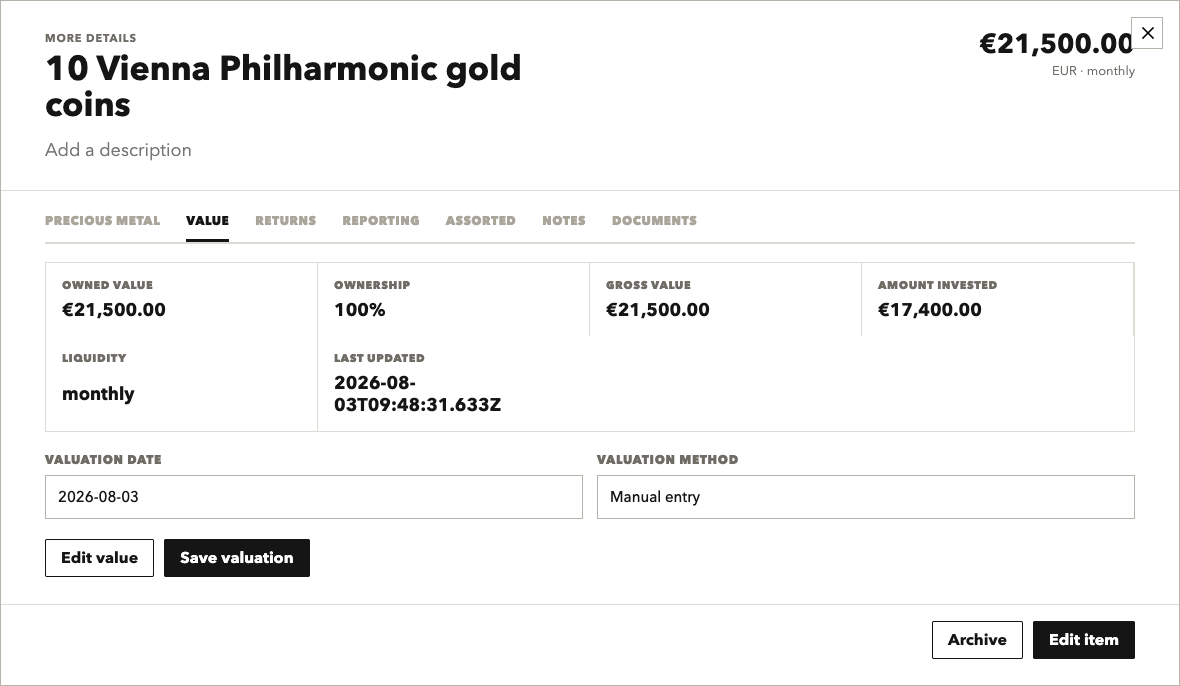Archive this item
The height and width of the screenshot is (686, 1180).
[977, 640]
